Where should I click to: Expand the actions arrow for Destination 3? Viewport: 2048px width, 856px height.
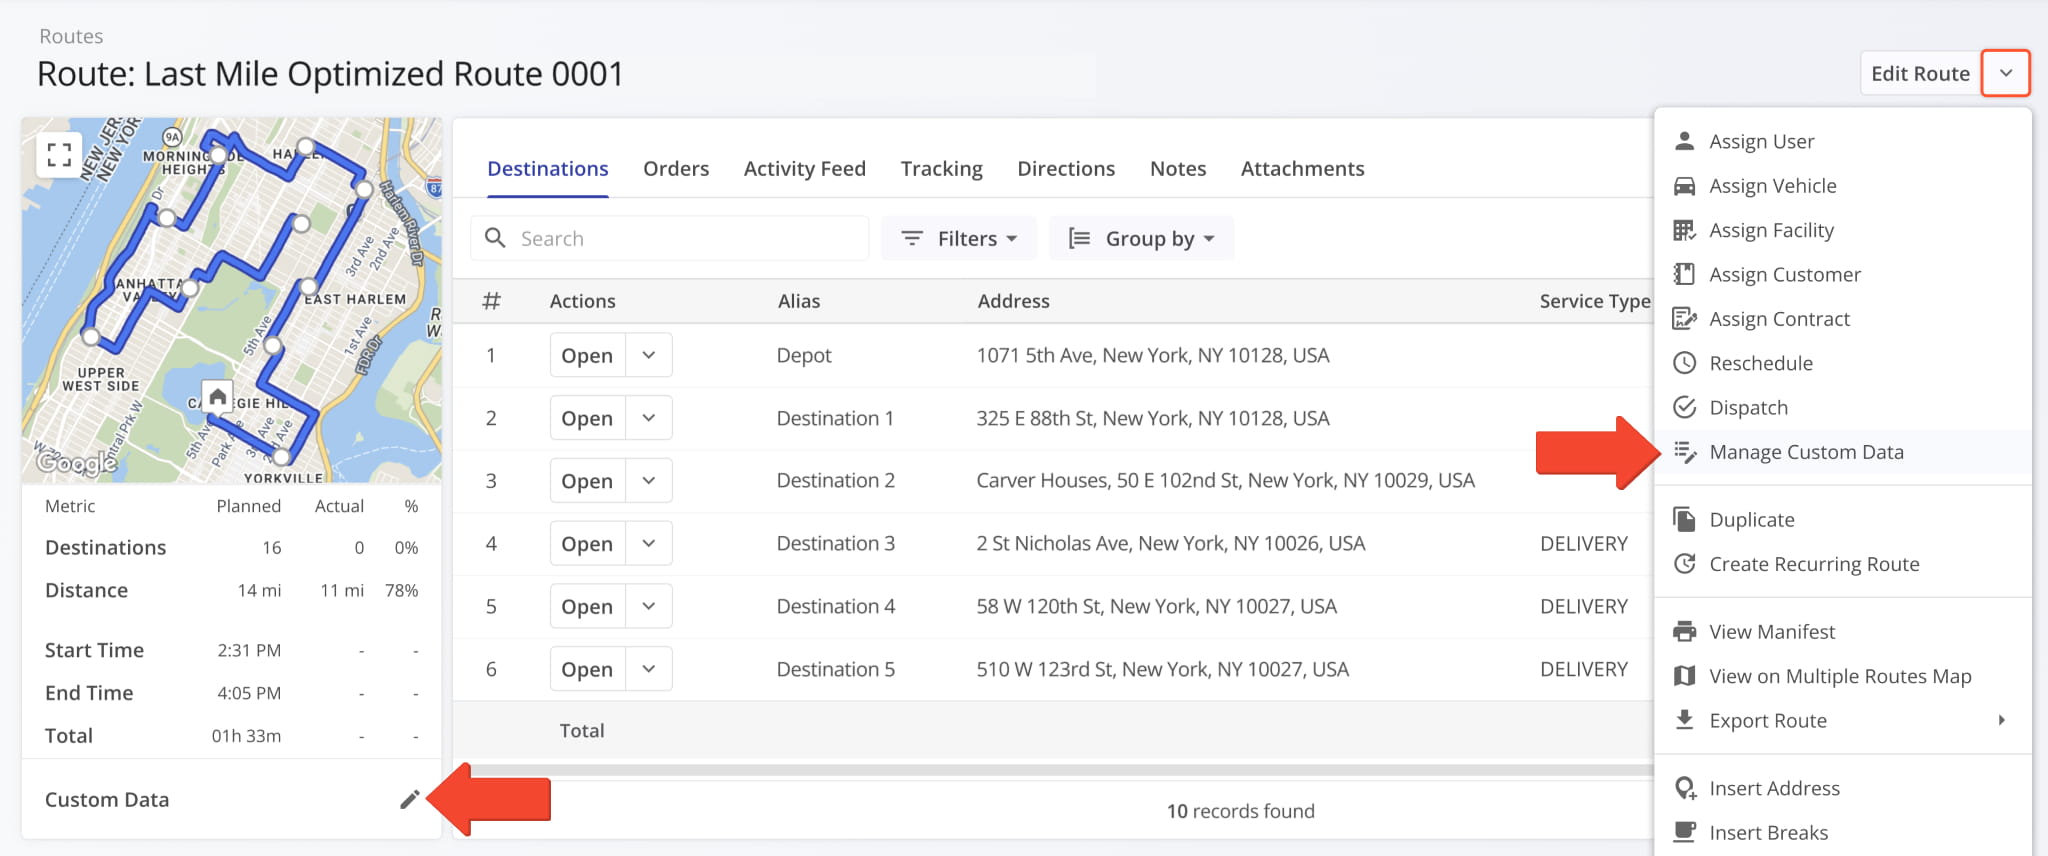[x=649, y=543]
